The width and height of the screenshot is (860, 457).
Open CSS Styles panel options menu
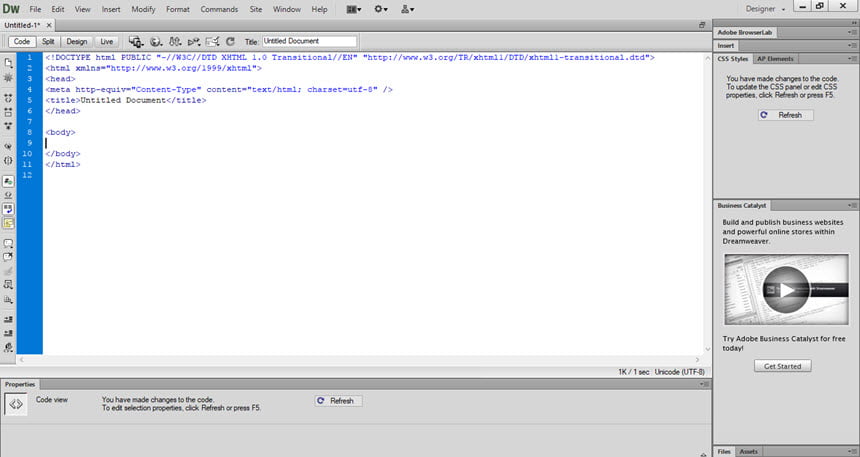tap(852, 59)
